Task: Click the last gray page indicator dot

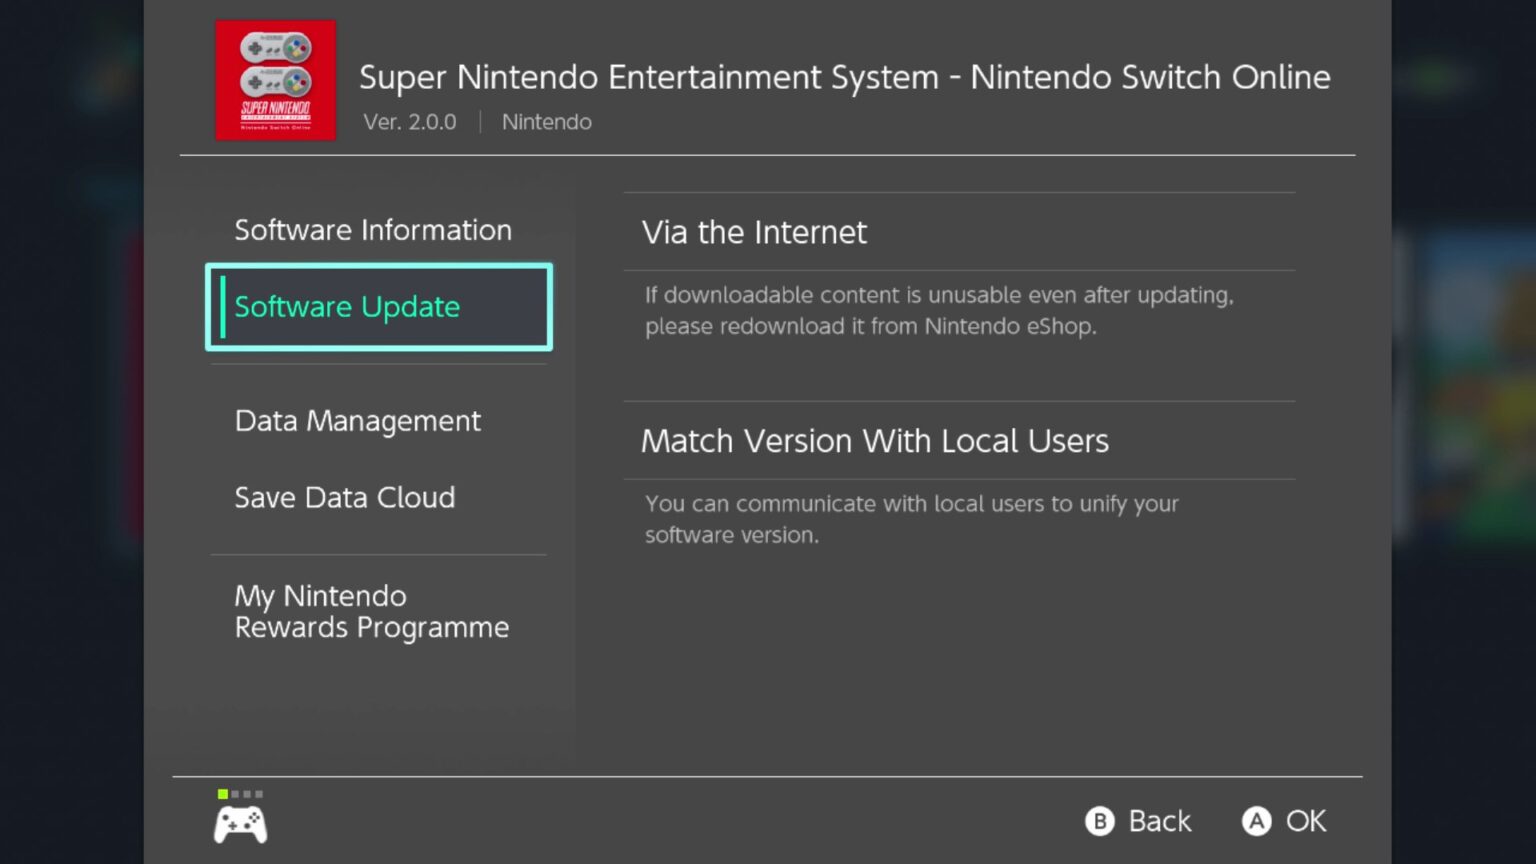Action: click(261, 793)
